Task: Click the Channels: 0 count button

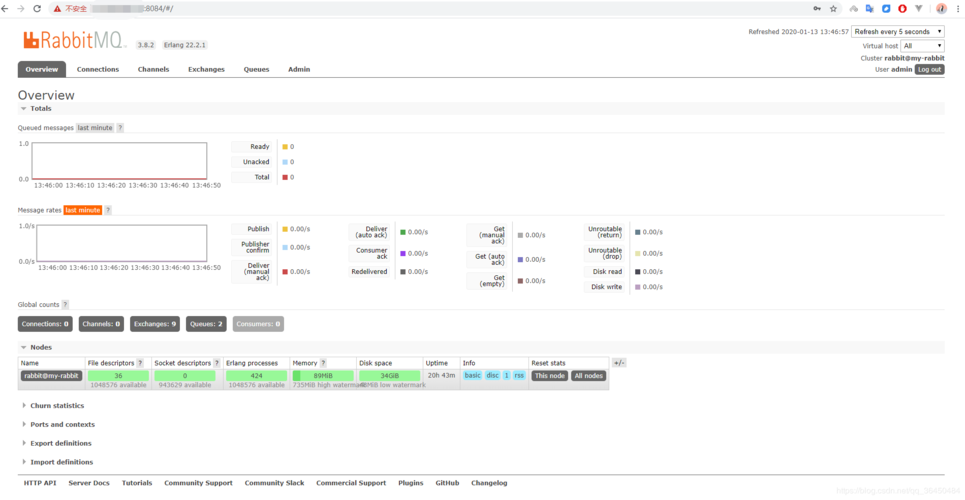Action: [x=102, y=323]
